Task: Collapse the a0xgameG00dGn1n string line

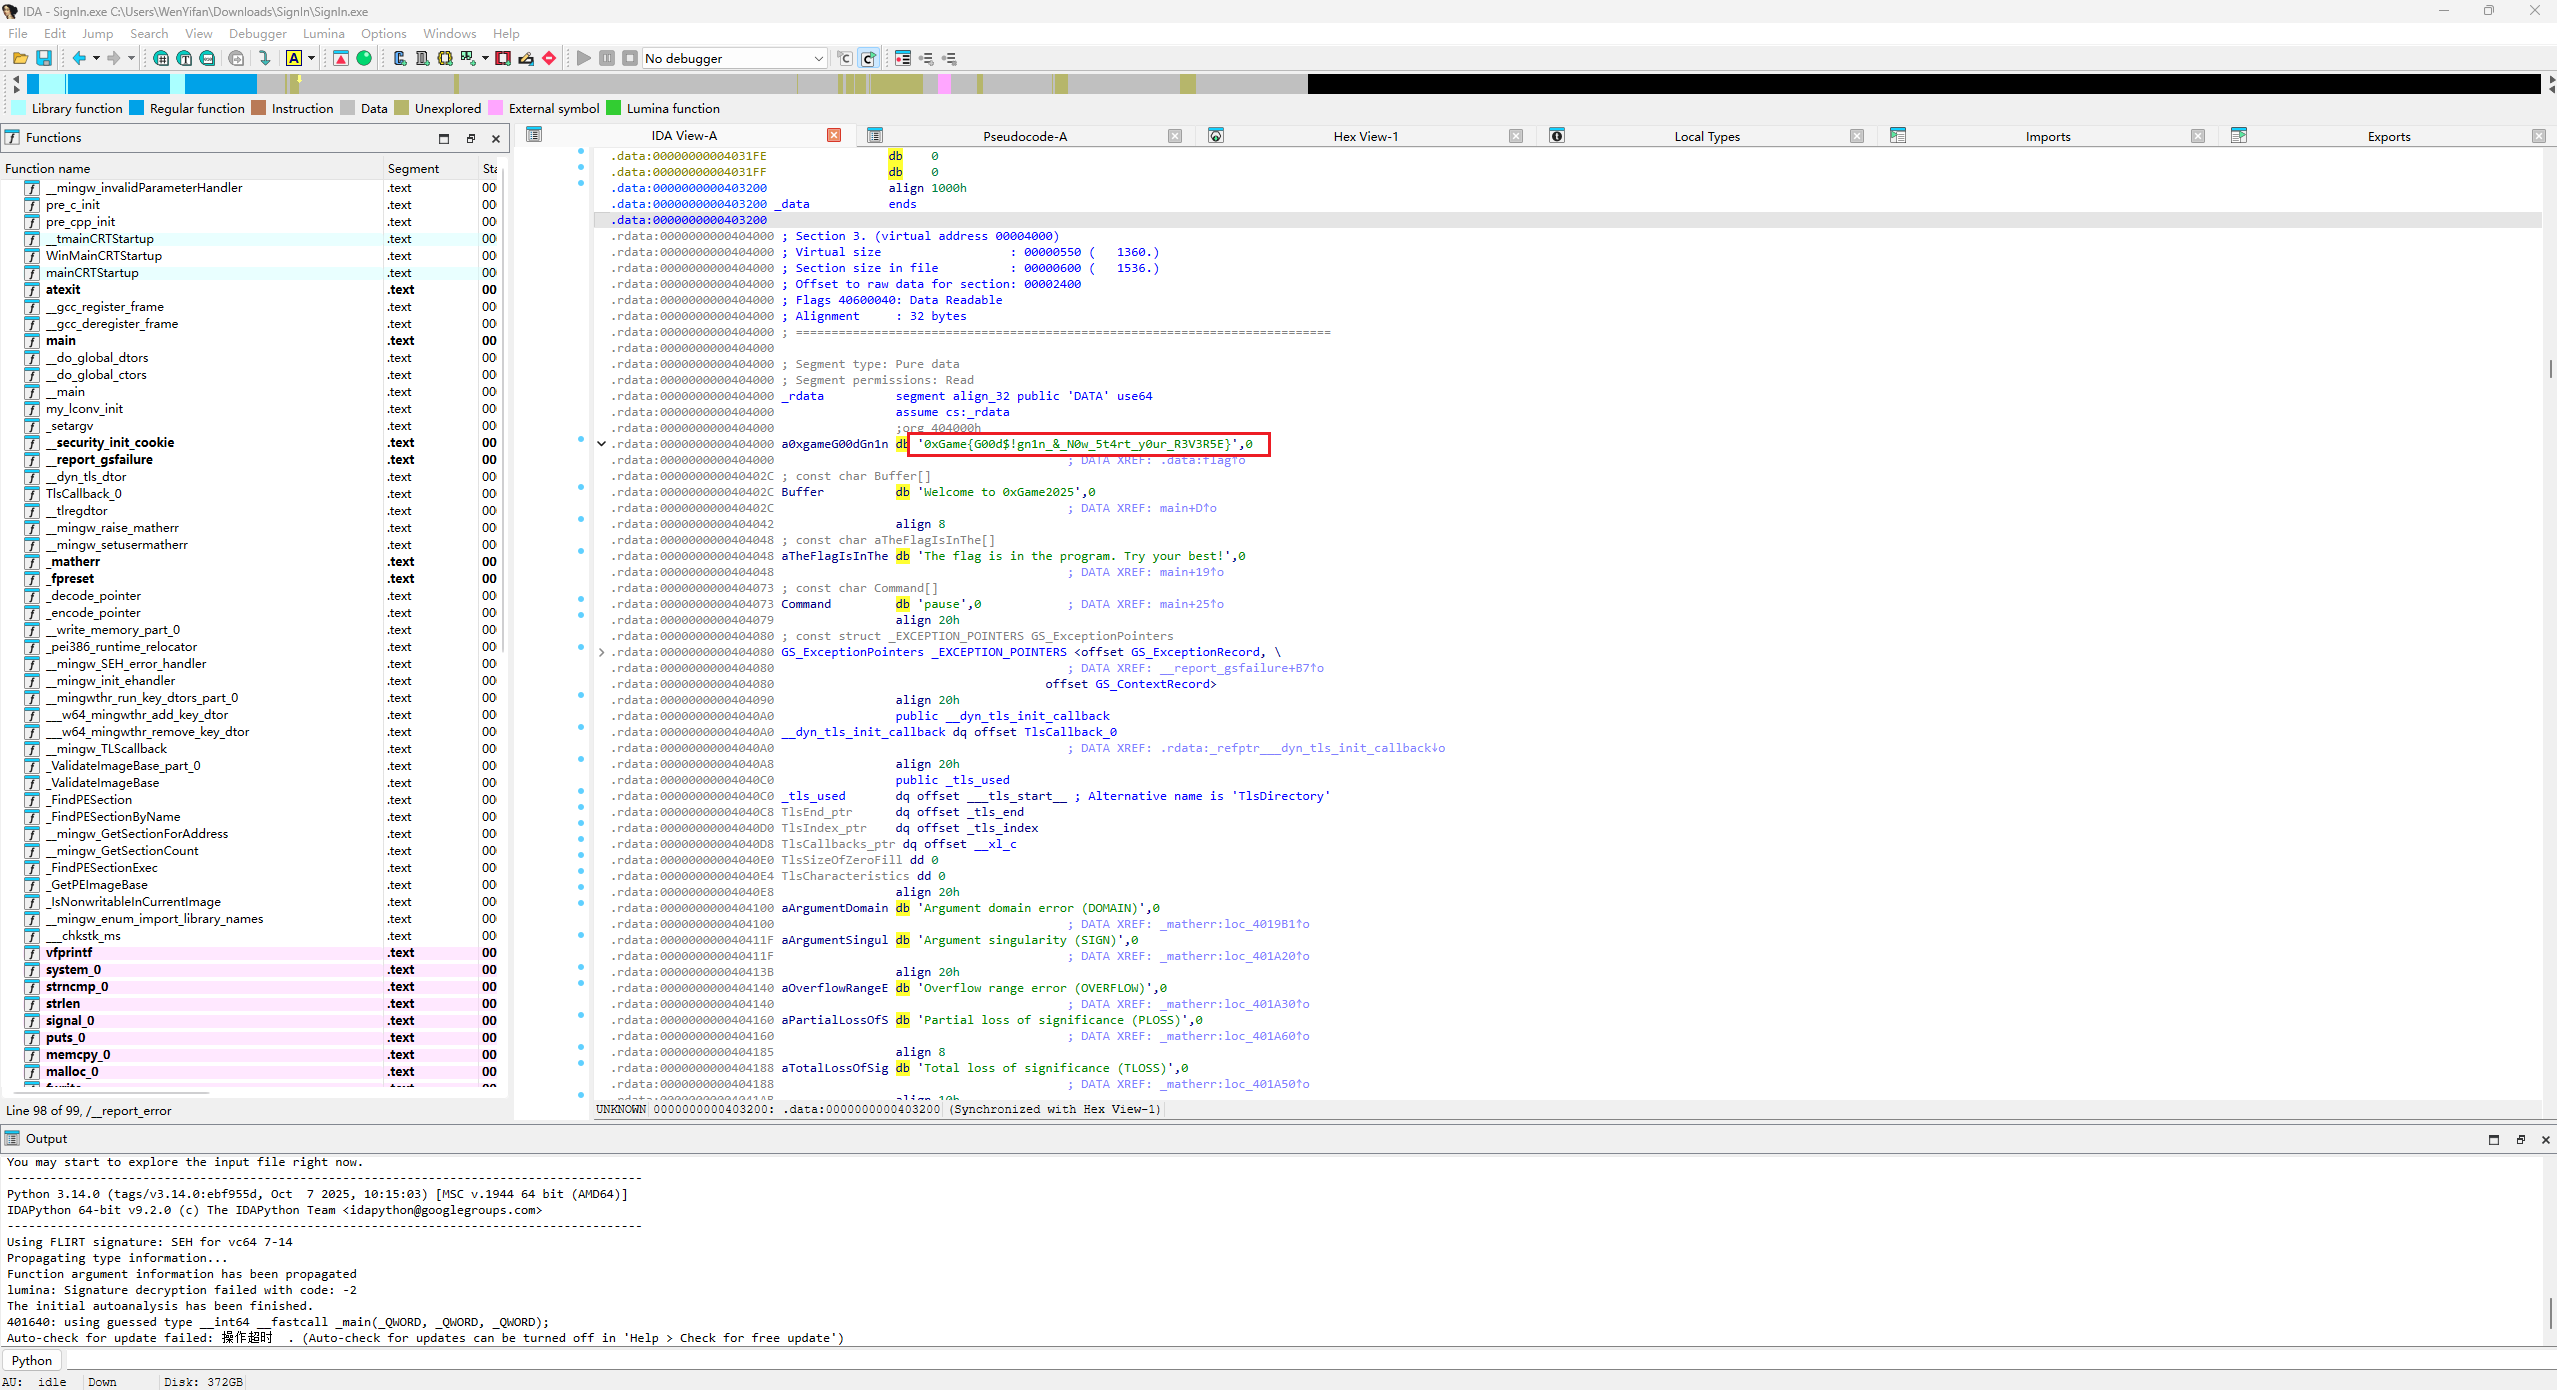Action: pos(602,444)
